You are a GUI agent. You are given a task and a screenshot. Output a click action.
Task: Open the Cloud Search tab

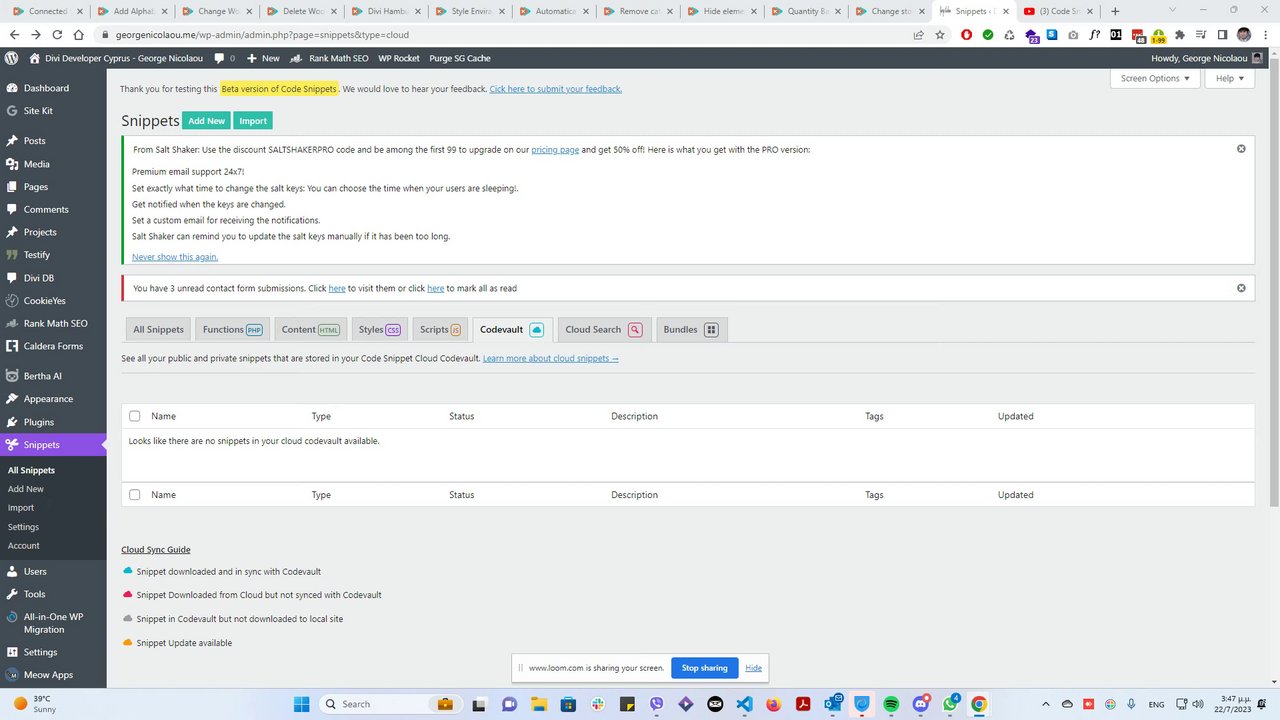[x=604, y=329]
